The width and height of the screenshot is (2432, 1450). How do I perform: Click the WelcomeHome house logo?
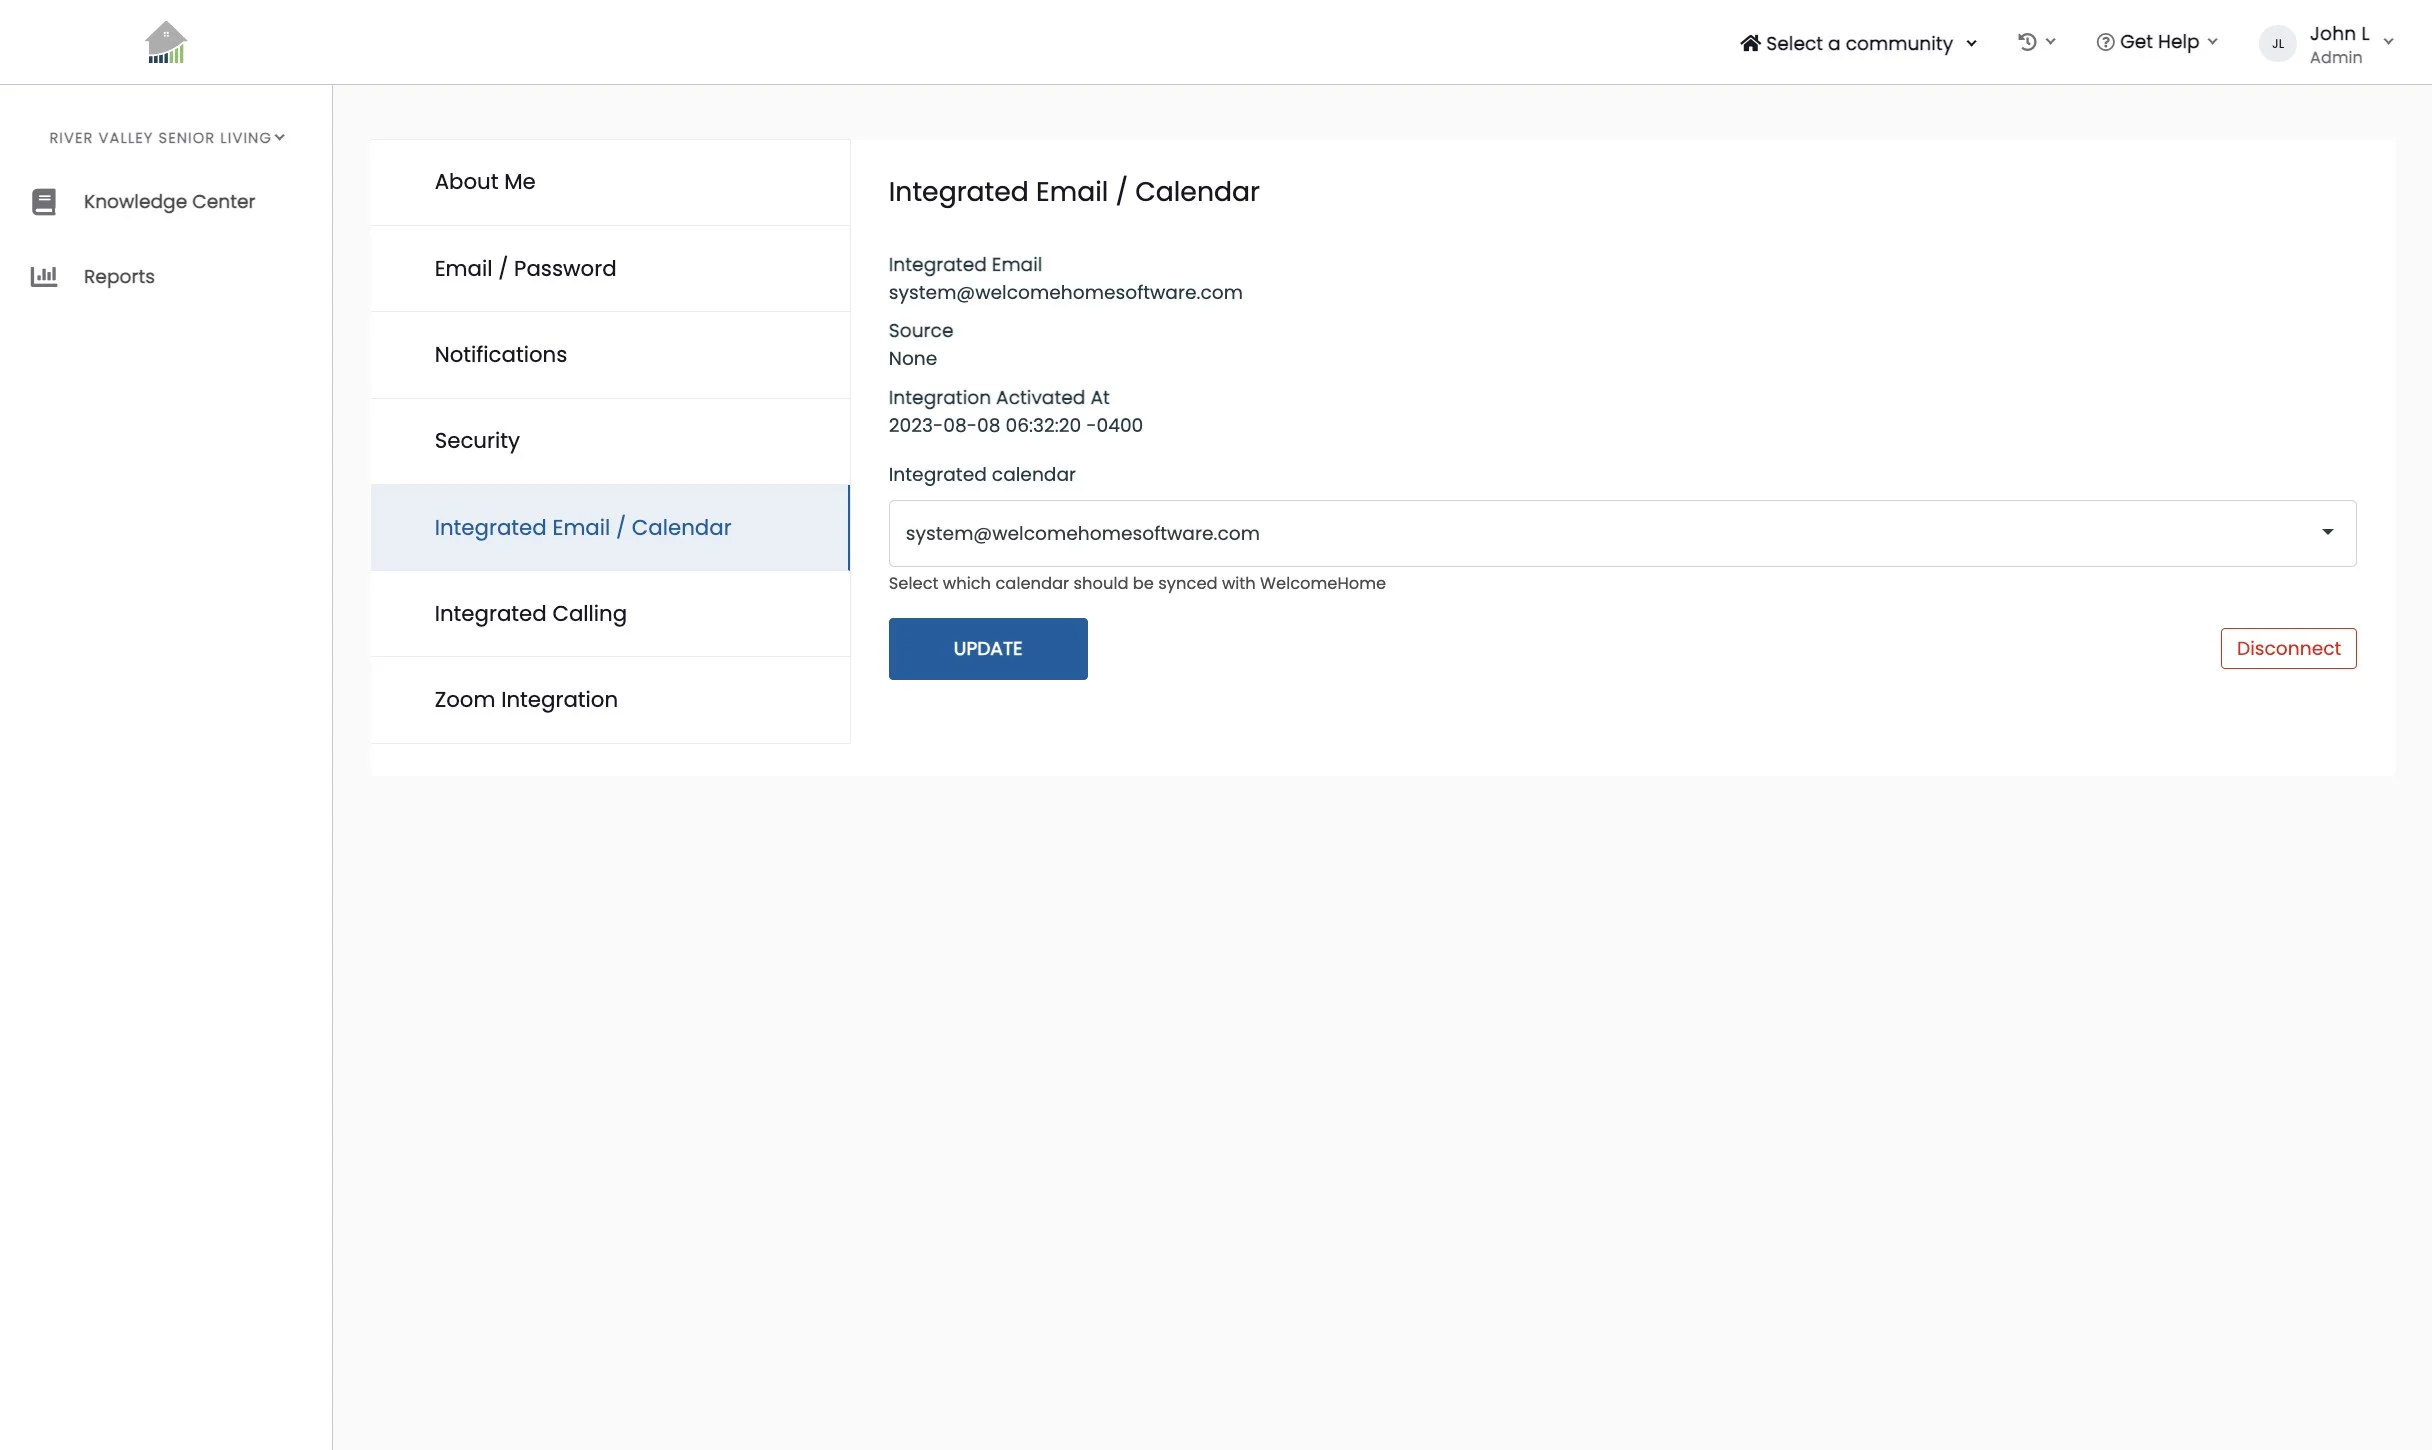coord(166,42)
